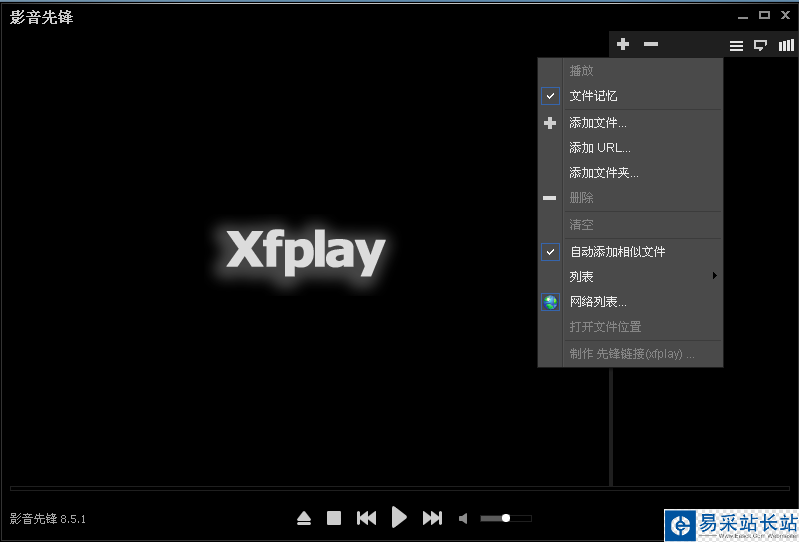This screenshot has width=799, height=542.
Task: Click the volume slider handle
Action: click(506, 518)
